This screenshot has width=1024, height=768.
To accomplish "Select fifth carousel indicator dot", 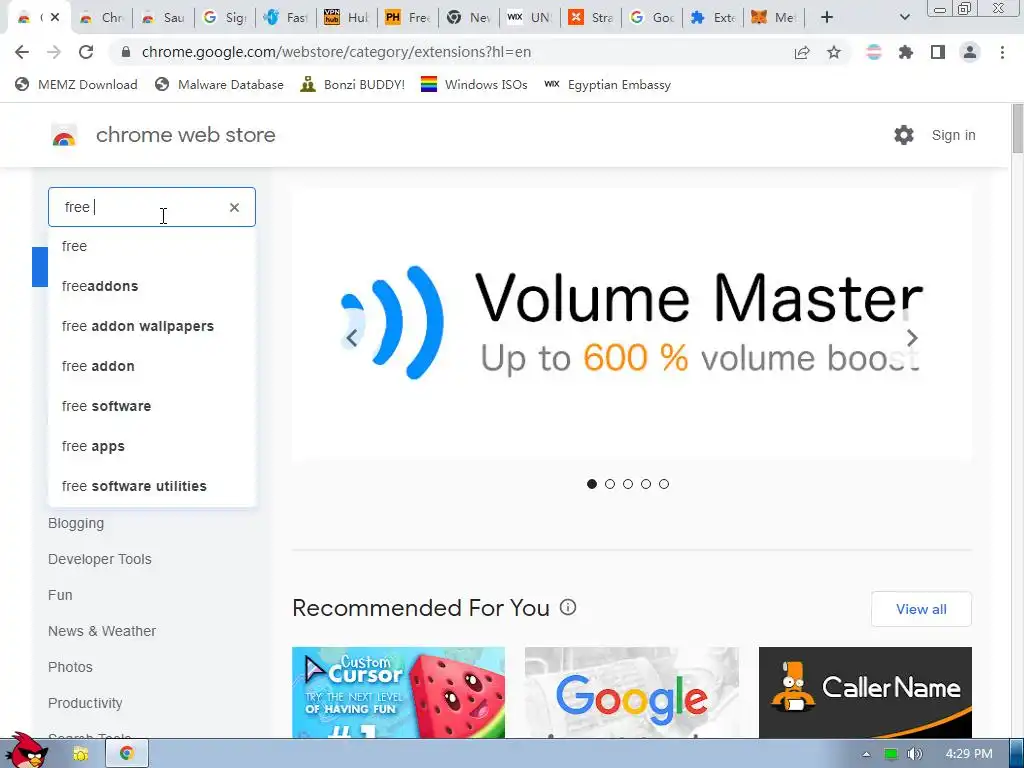I will [x=664, y=484].
